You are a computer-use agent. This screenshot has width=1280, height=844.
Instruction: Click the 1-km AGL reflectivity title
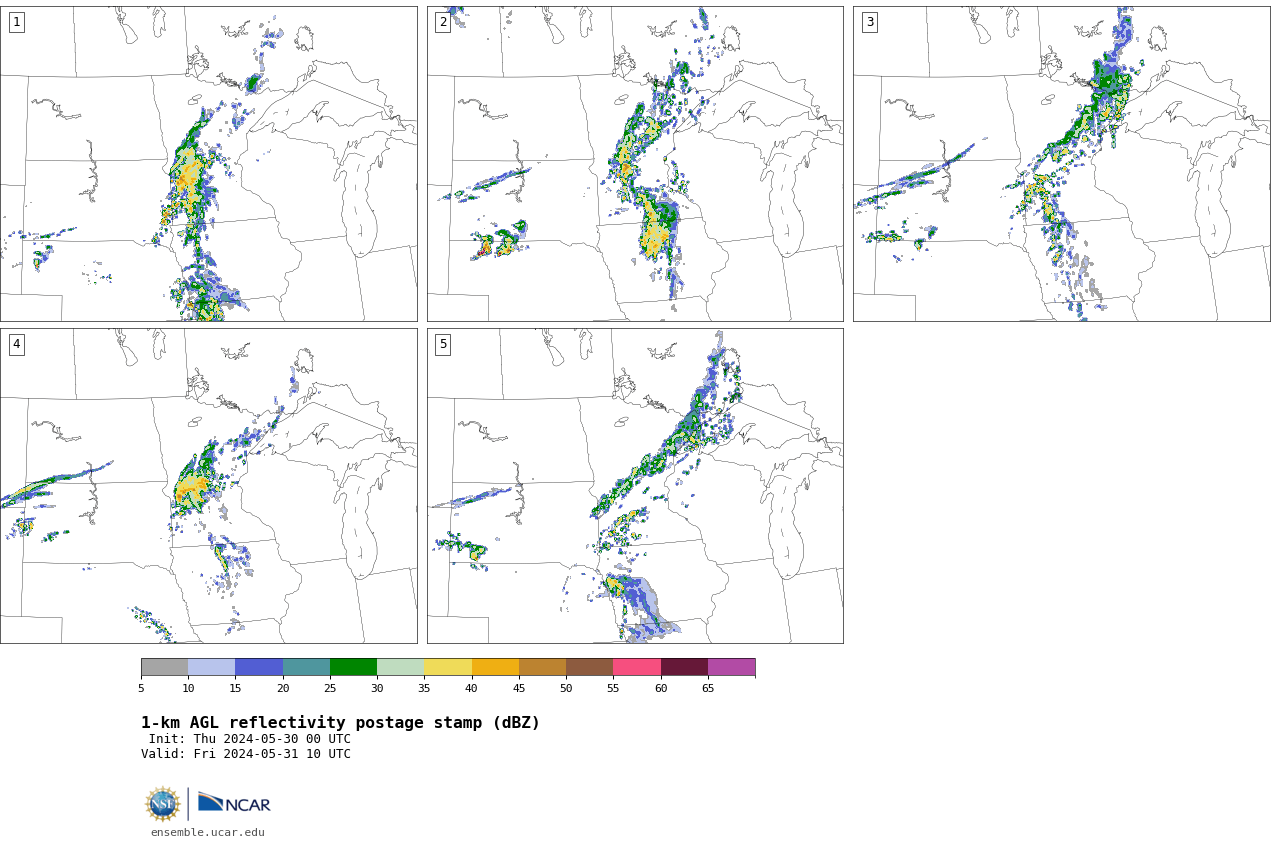tap(340, 722)
